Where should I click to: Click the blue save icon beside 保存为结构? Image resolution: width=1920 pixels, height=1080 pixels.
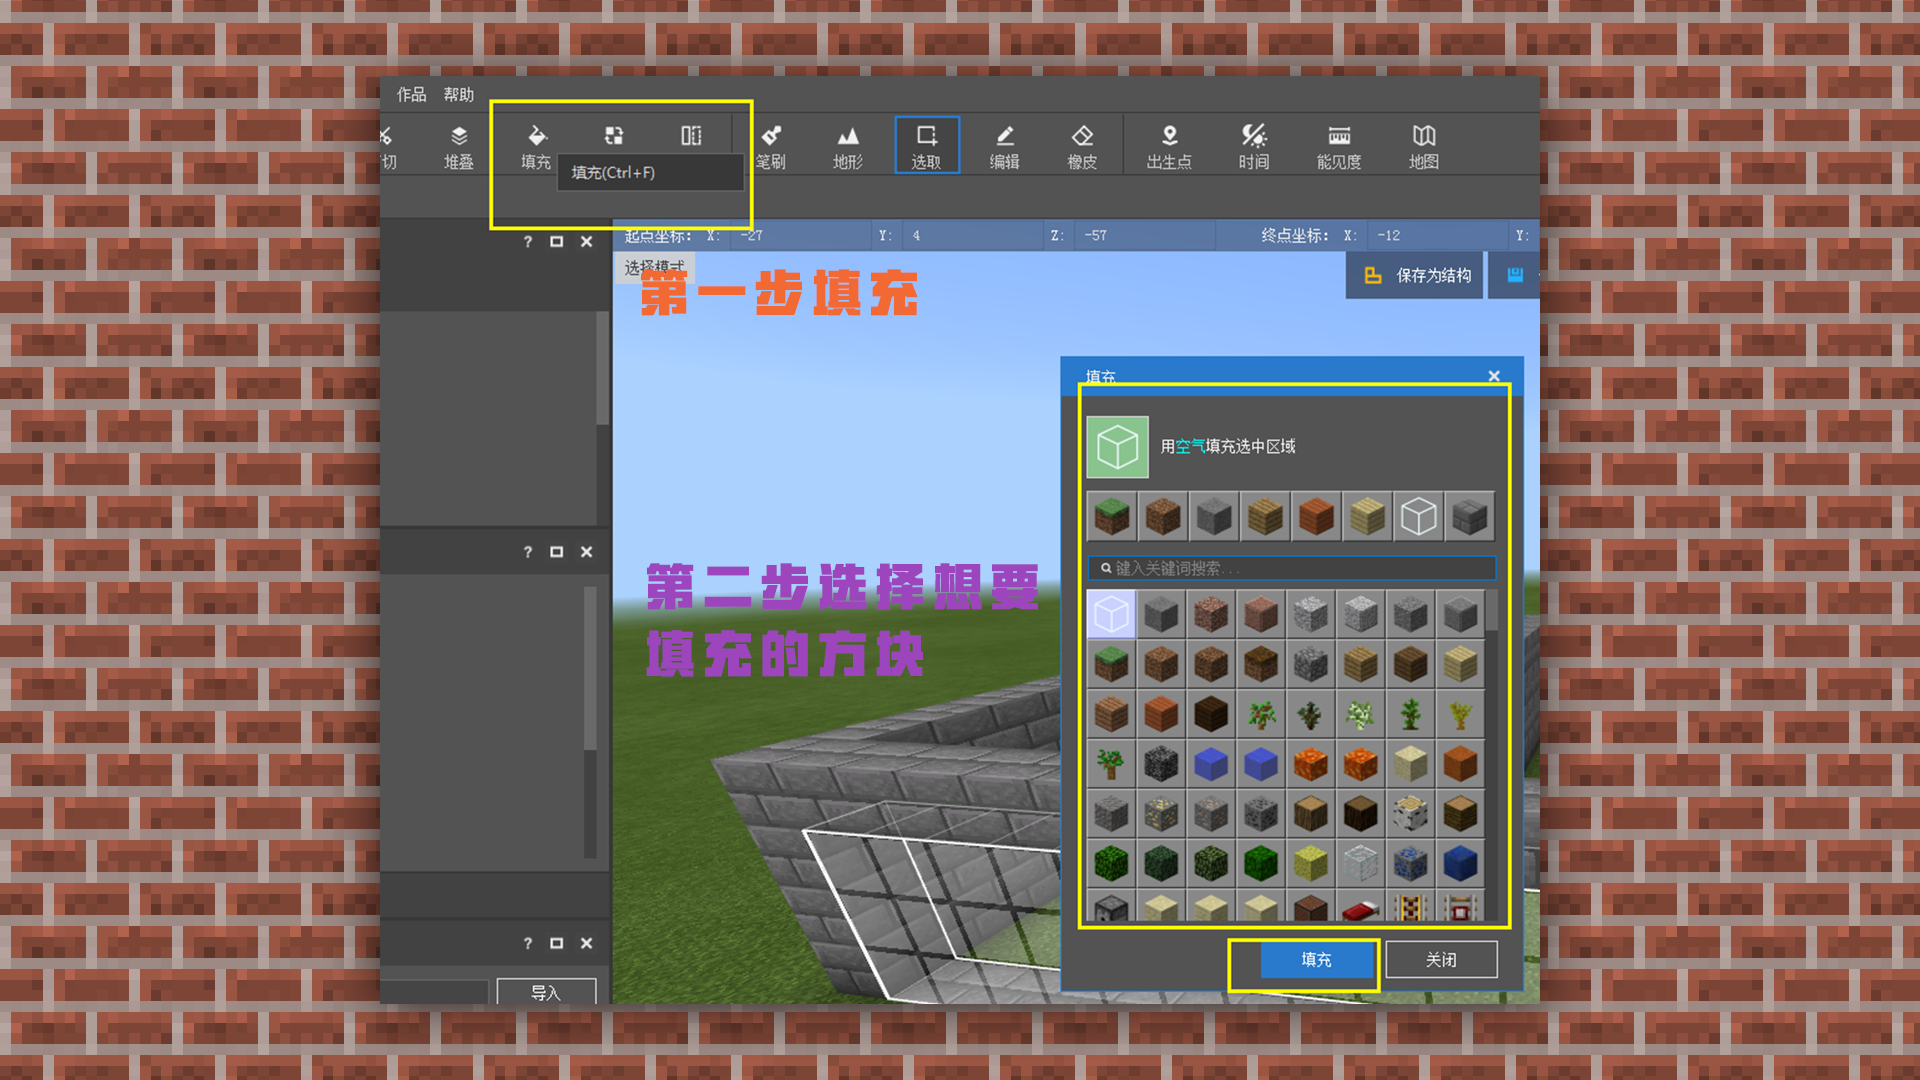pos(1514,275)
